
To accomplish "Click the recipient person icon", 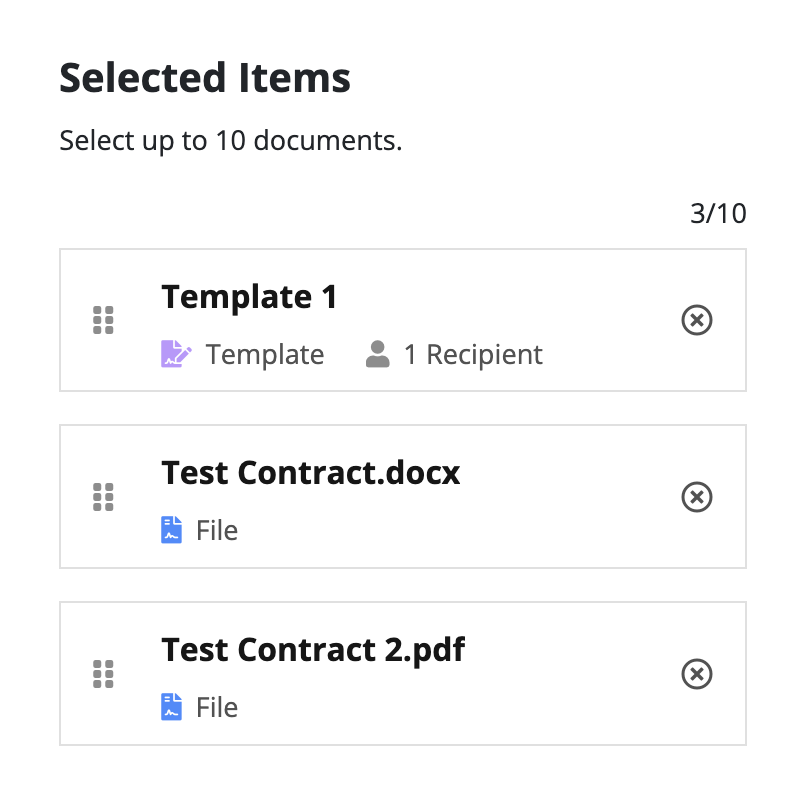I will click(x=377, y=354).
